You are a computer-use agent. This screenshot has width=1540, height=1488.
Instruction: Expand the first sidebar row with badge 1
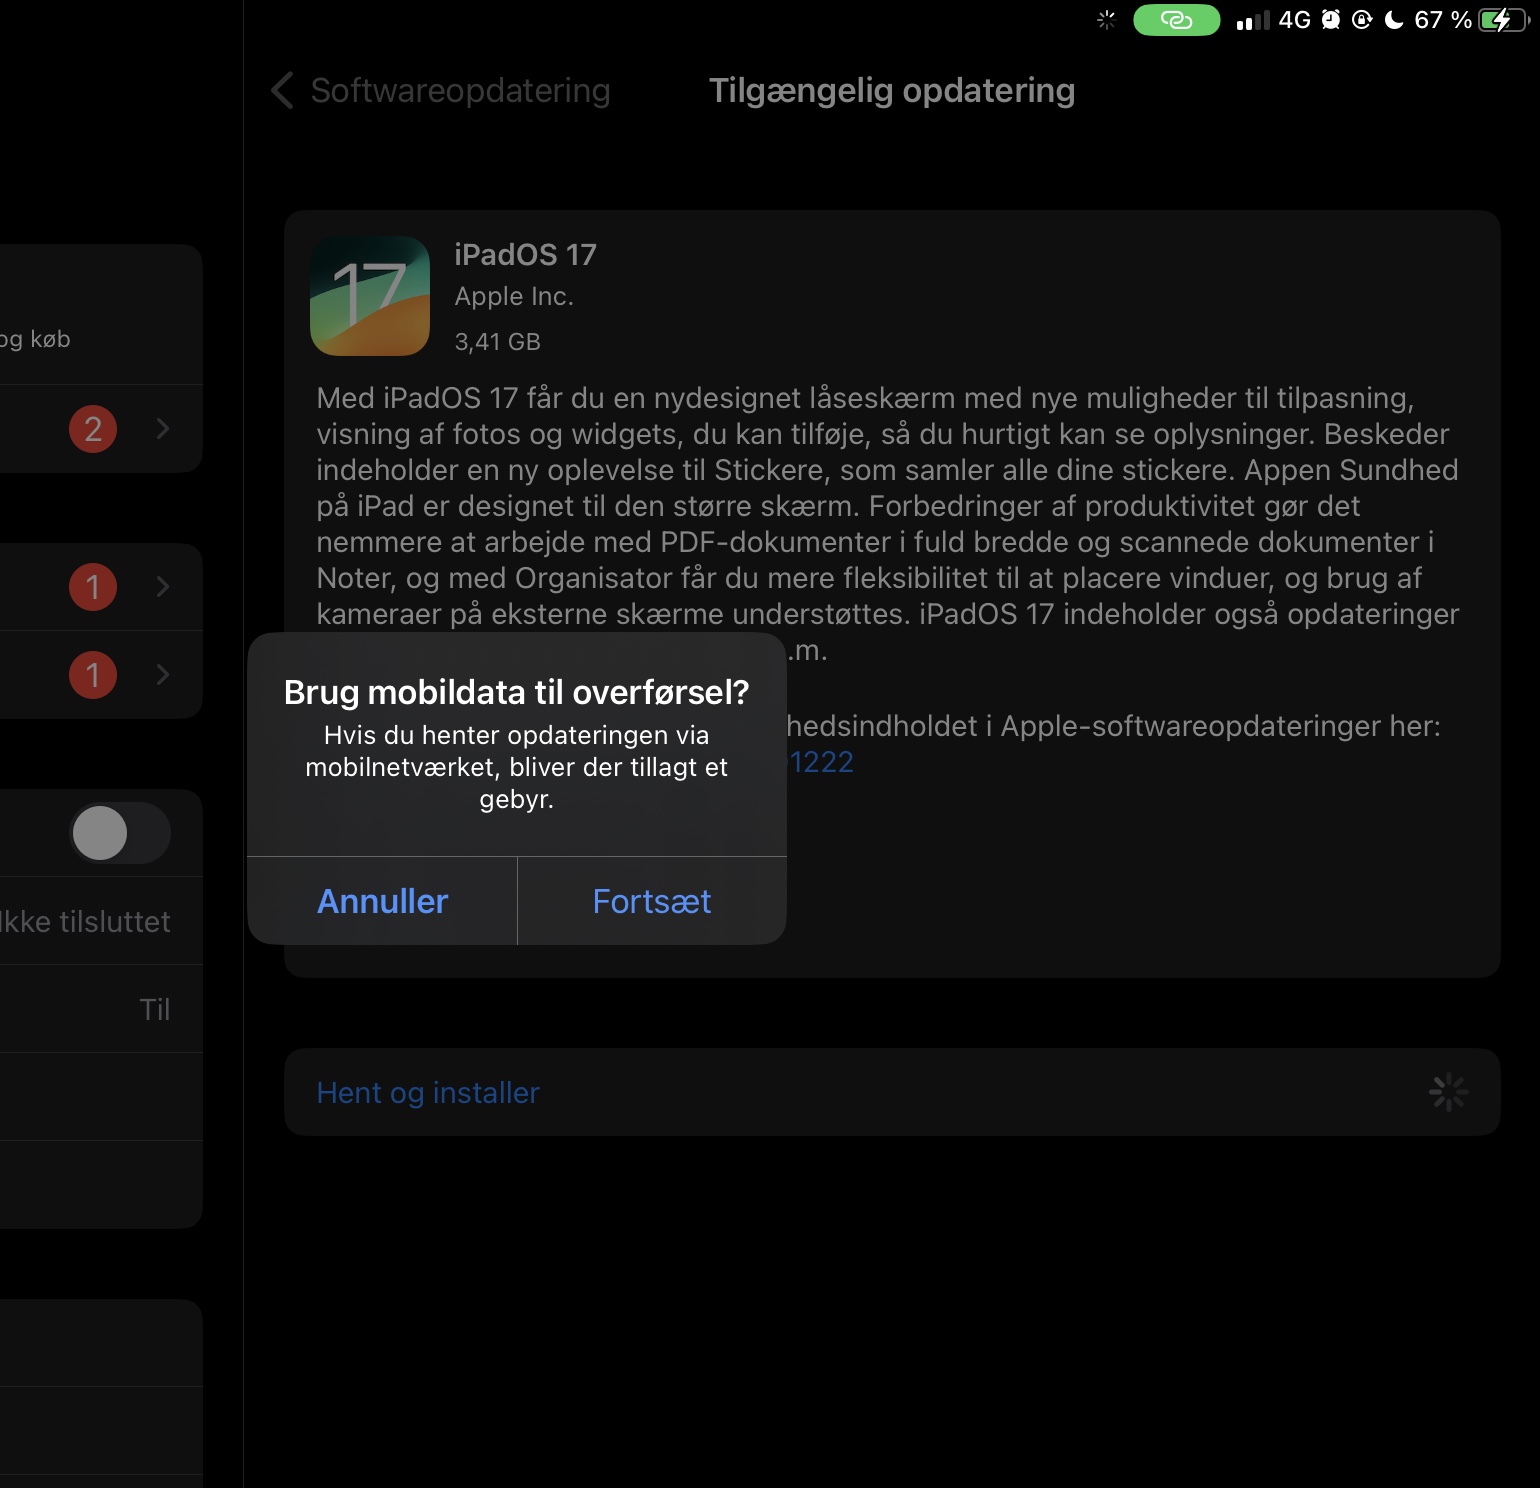click(100, 587)
